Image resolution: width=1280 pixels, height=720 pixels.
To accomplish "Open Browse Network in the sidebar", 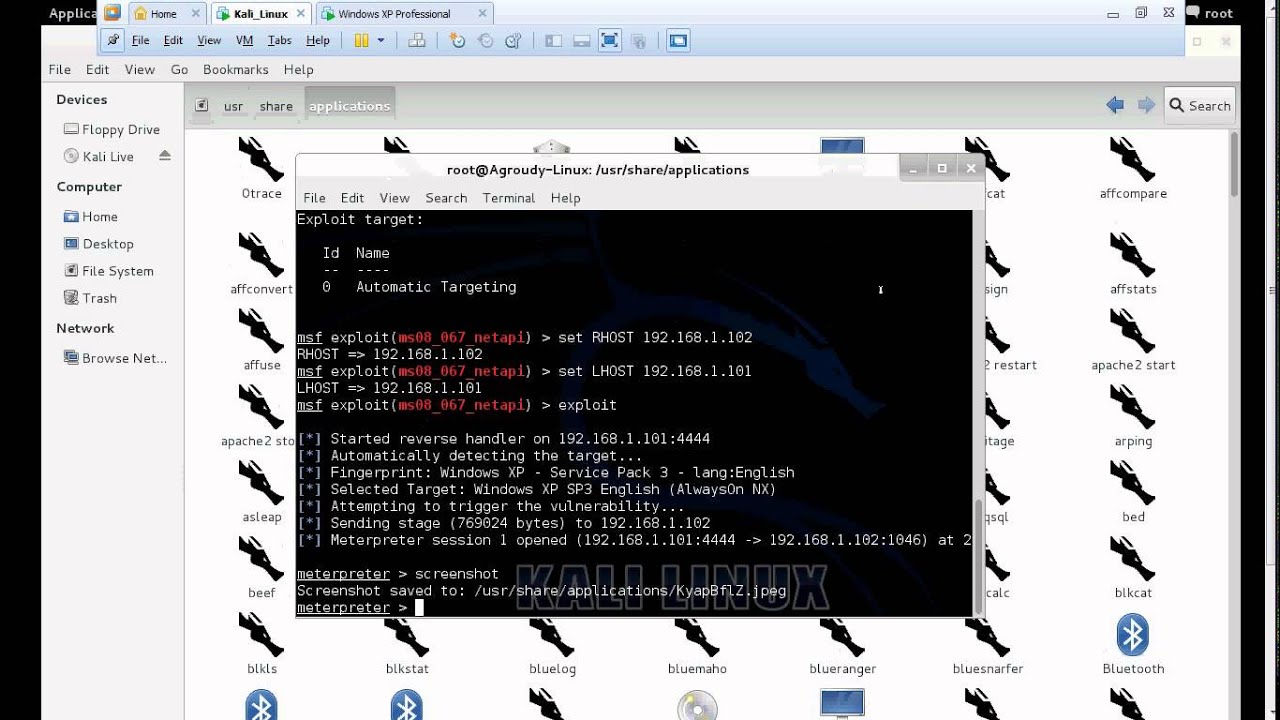I will tap(115, 357).
